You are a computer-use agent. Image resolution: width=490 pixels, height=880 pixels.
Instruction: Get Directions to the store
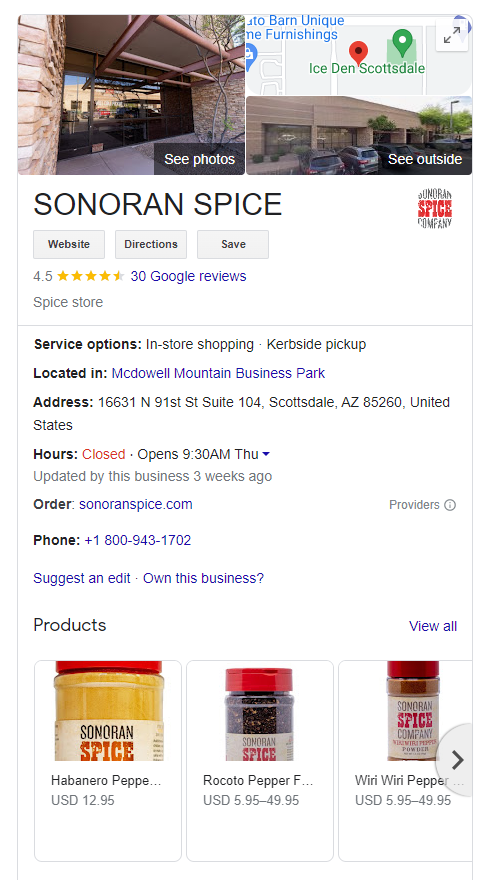click(x=151, y=244)
